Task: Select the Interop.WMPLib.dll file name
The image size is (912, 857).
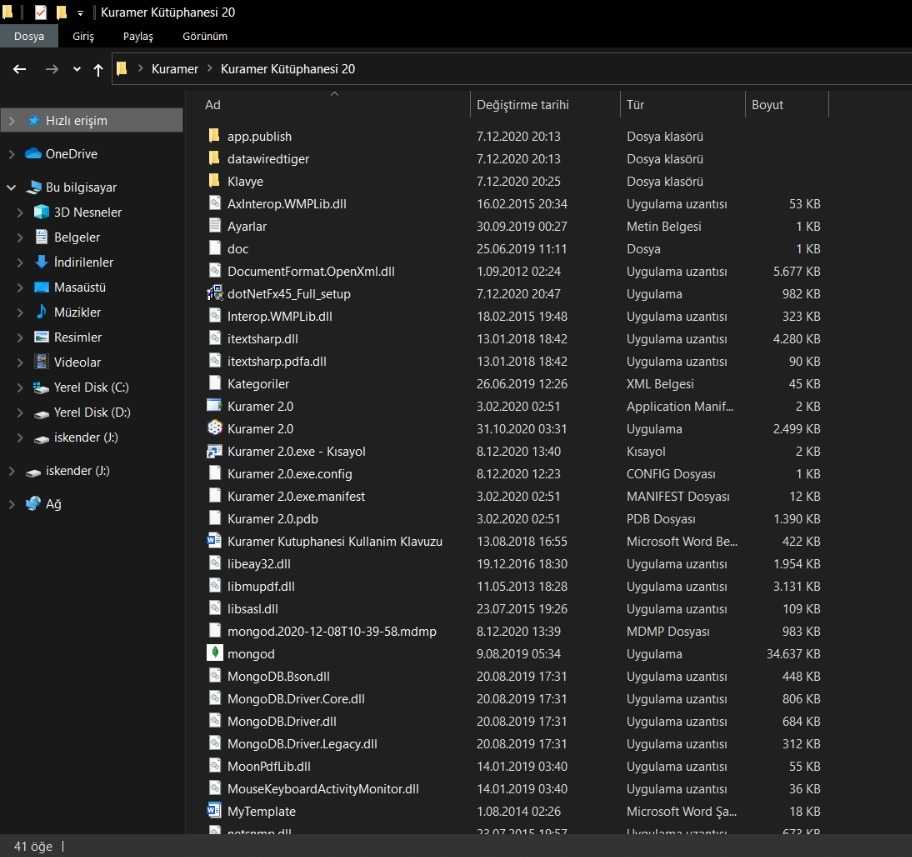Action: point(280,317)
